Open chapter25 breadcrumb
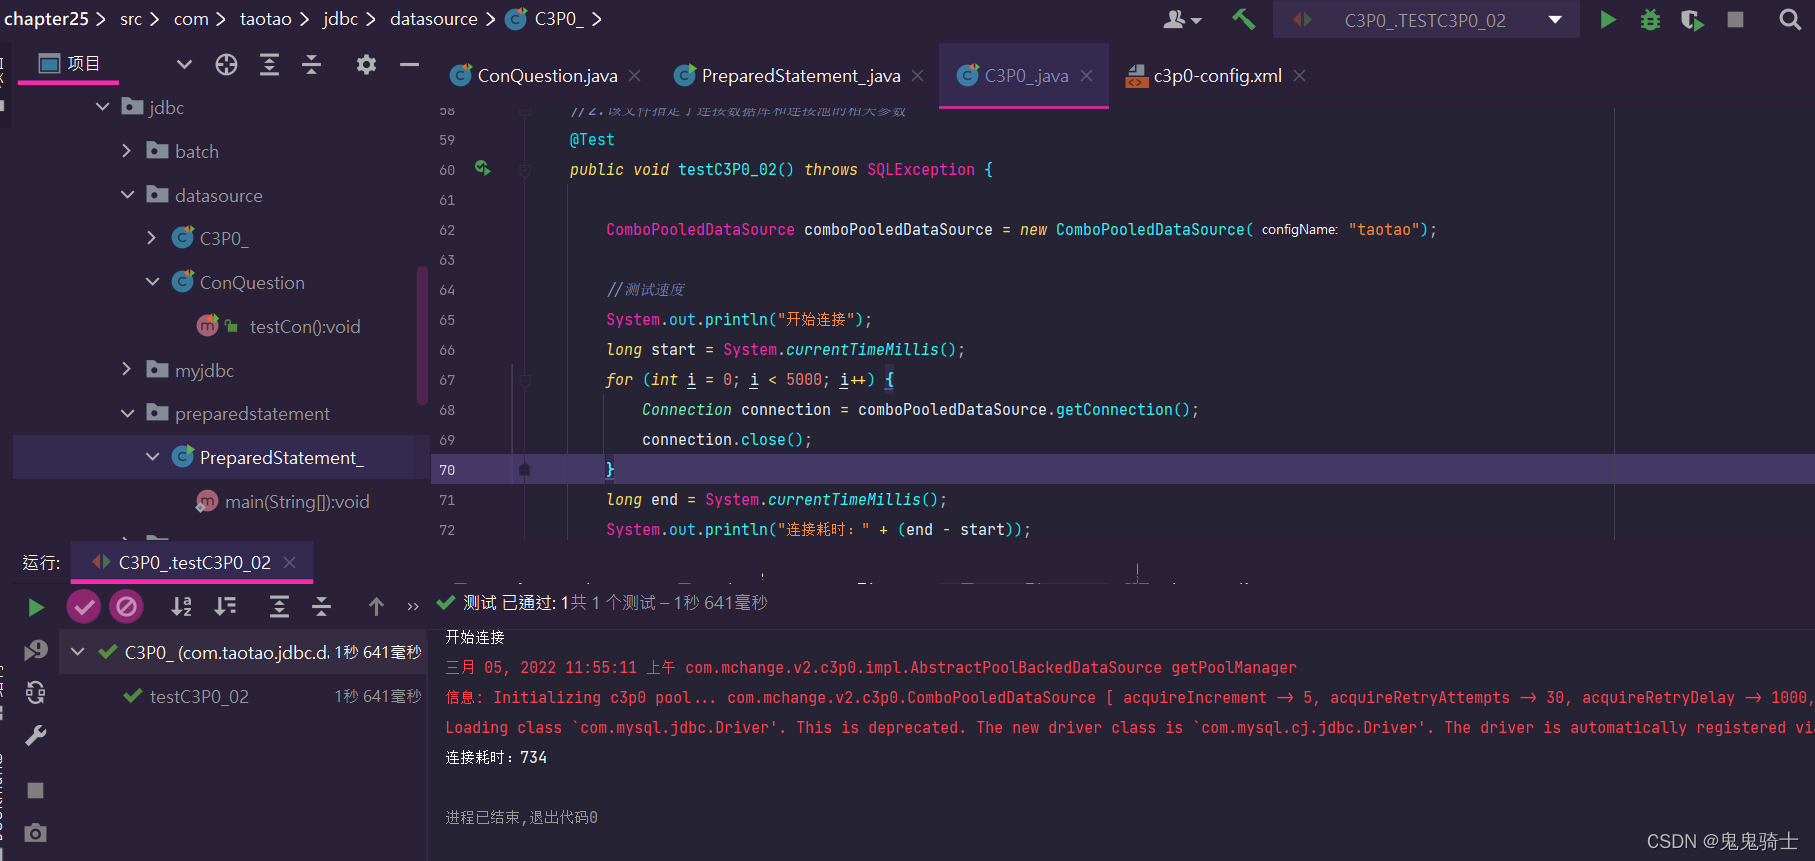 tap(46, 19)
